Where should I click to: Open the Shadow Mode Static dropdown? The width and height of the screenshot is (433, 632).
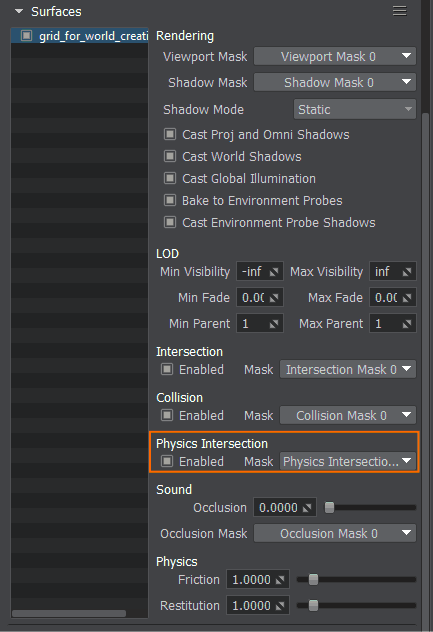[x=355, y=109]
